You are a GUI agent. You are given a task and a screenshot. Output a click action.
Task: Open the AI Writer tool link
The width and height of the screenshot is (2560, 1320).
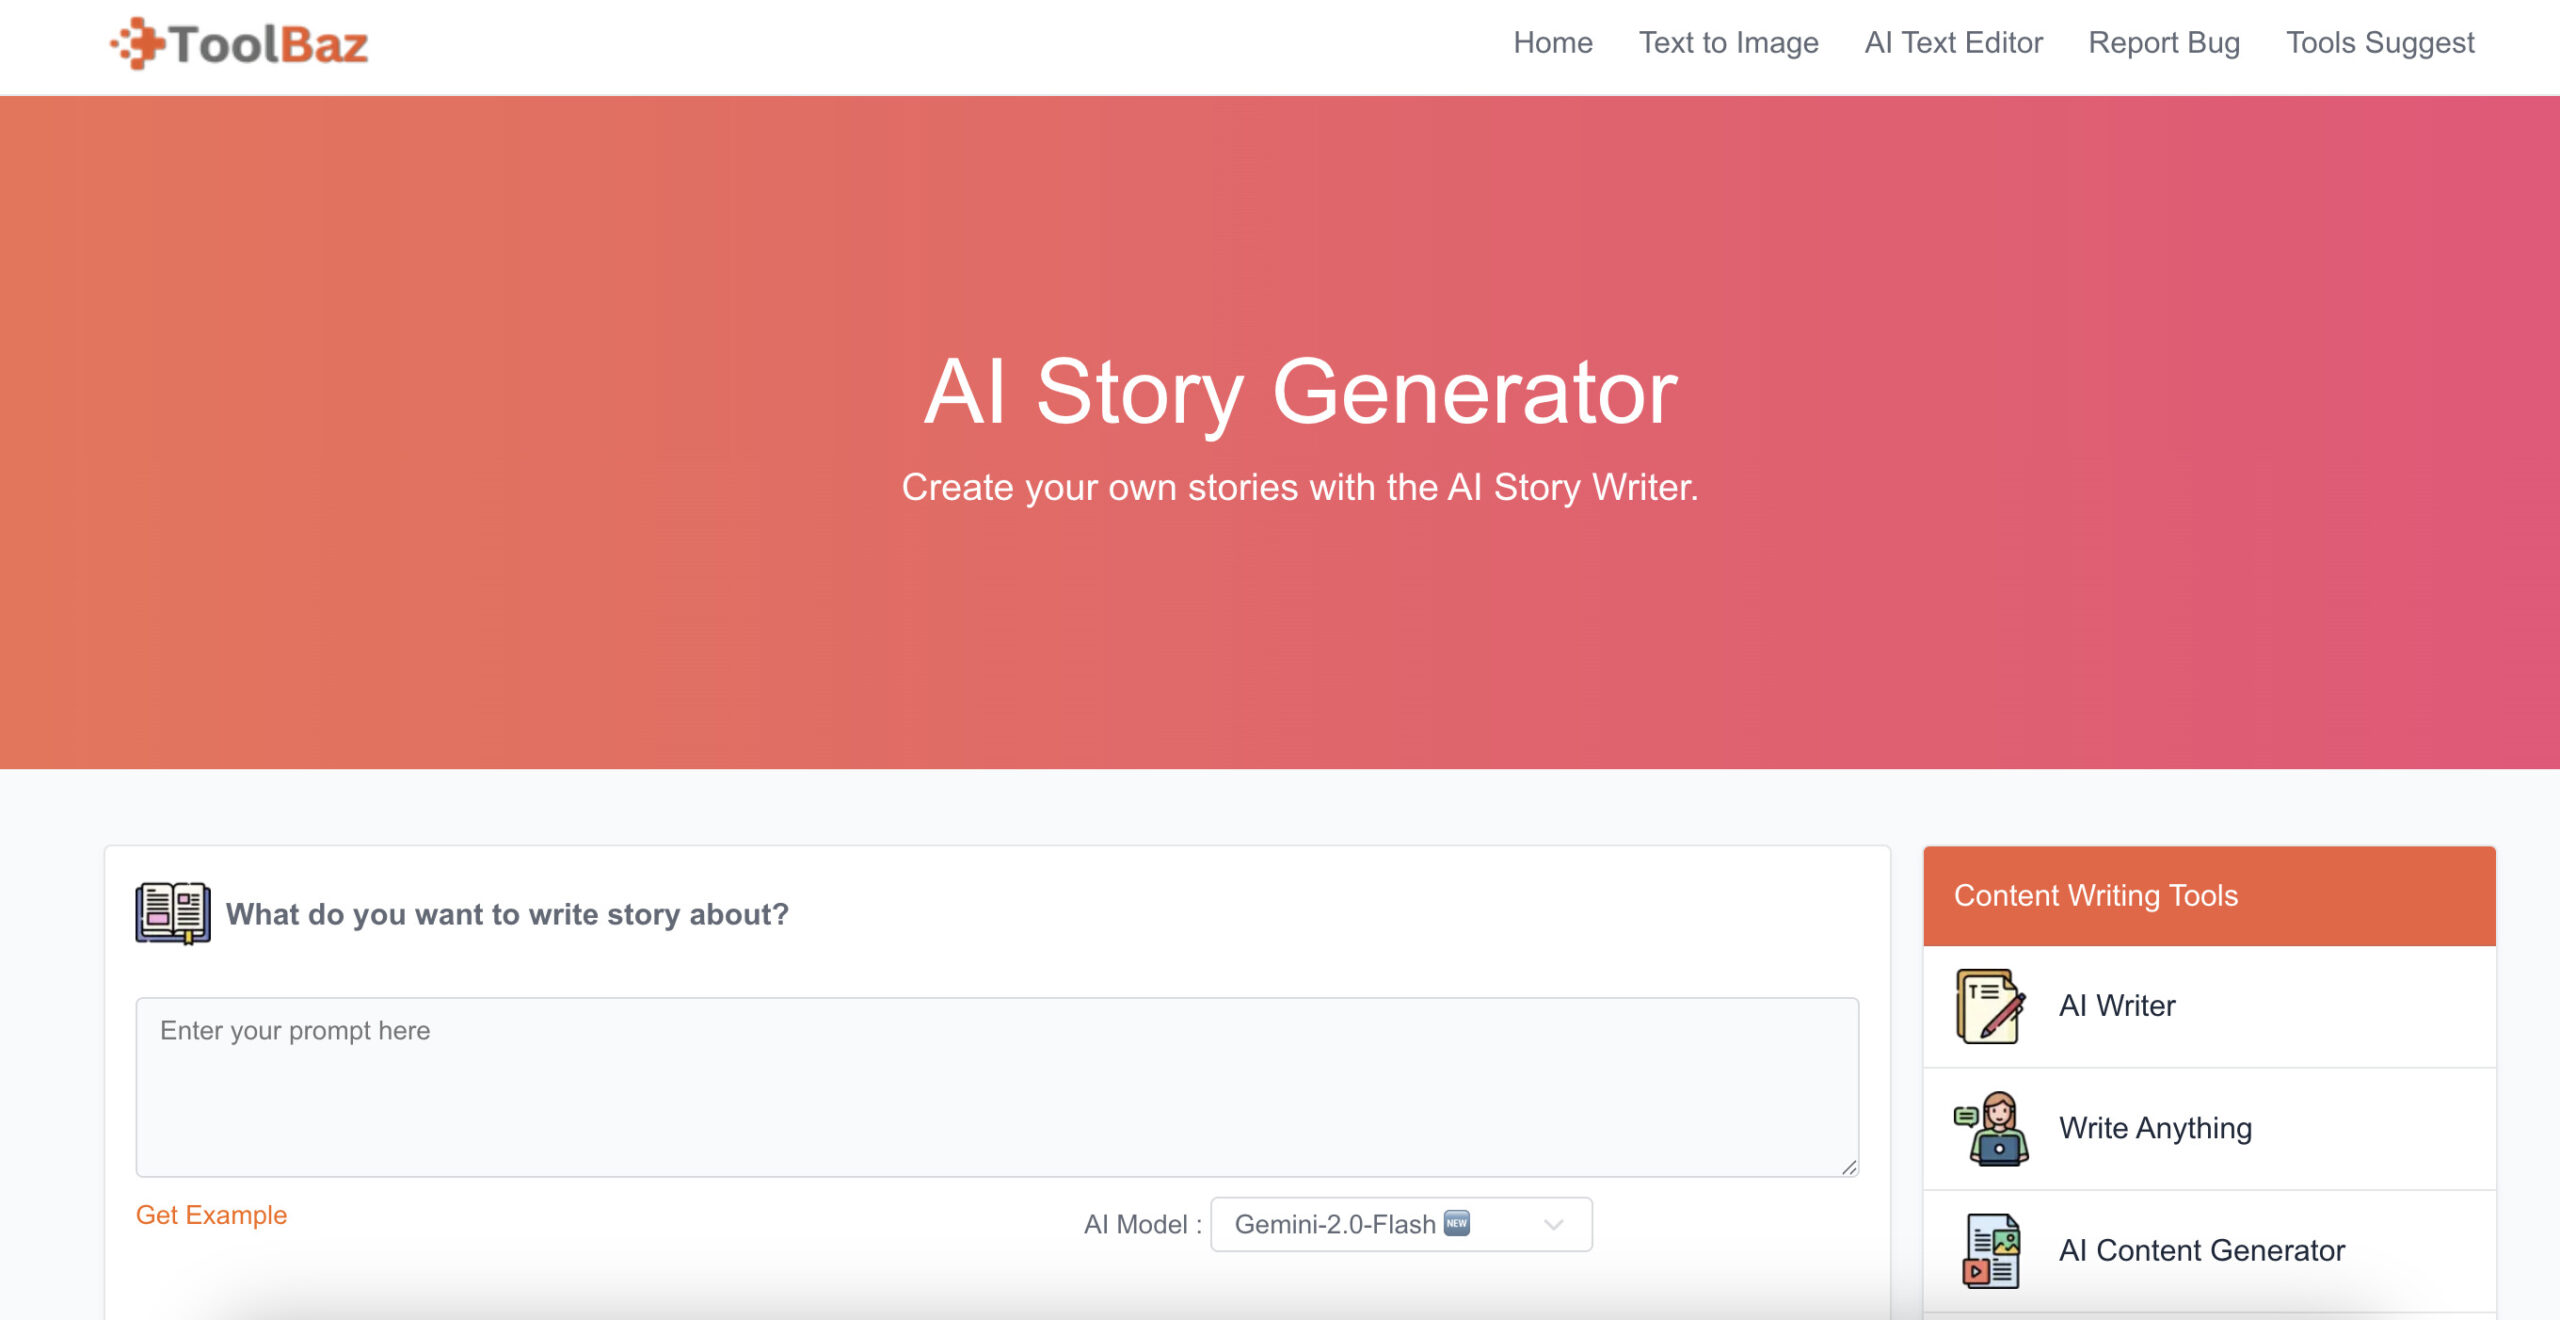tap(2117, 1006)
